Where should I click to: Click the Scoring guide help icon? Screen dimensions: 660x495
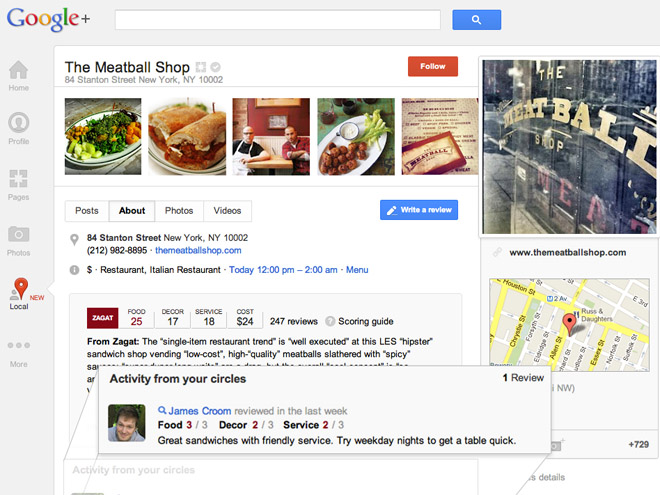pyautogui.click(x=330, y=321)
